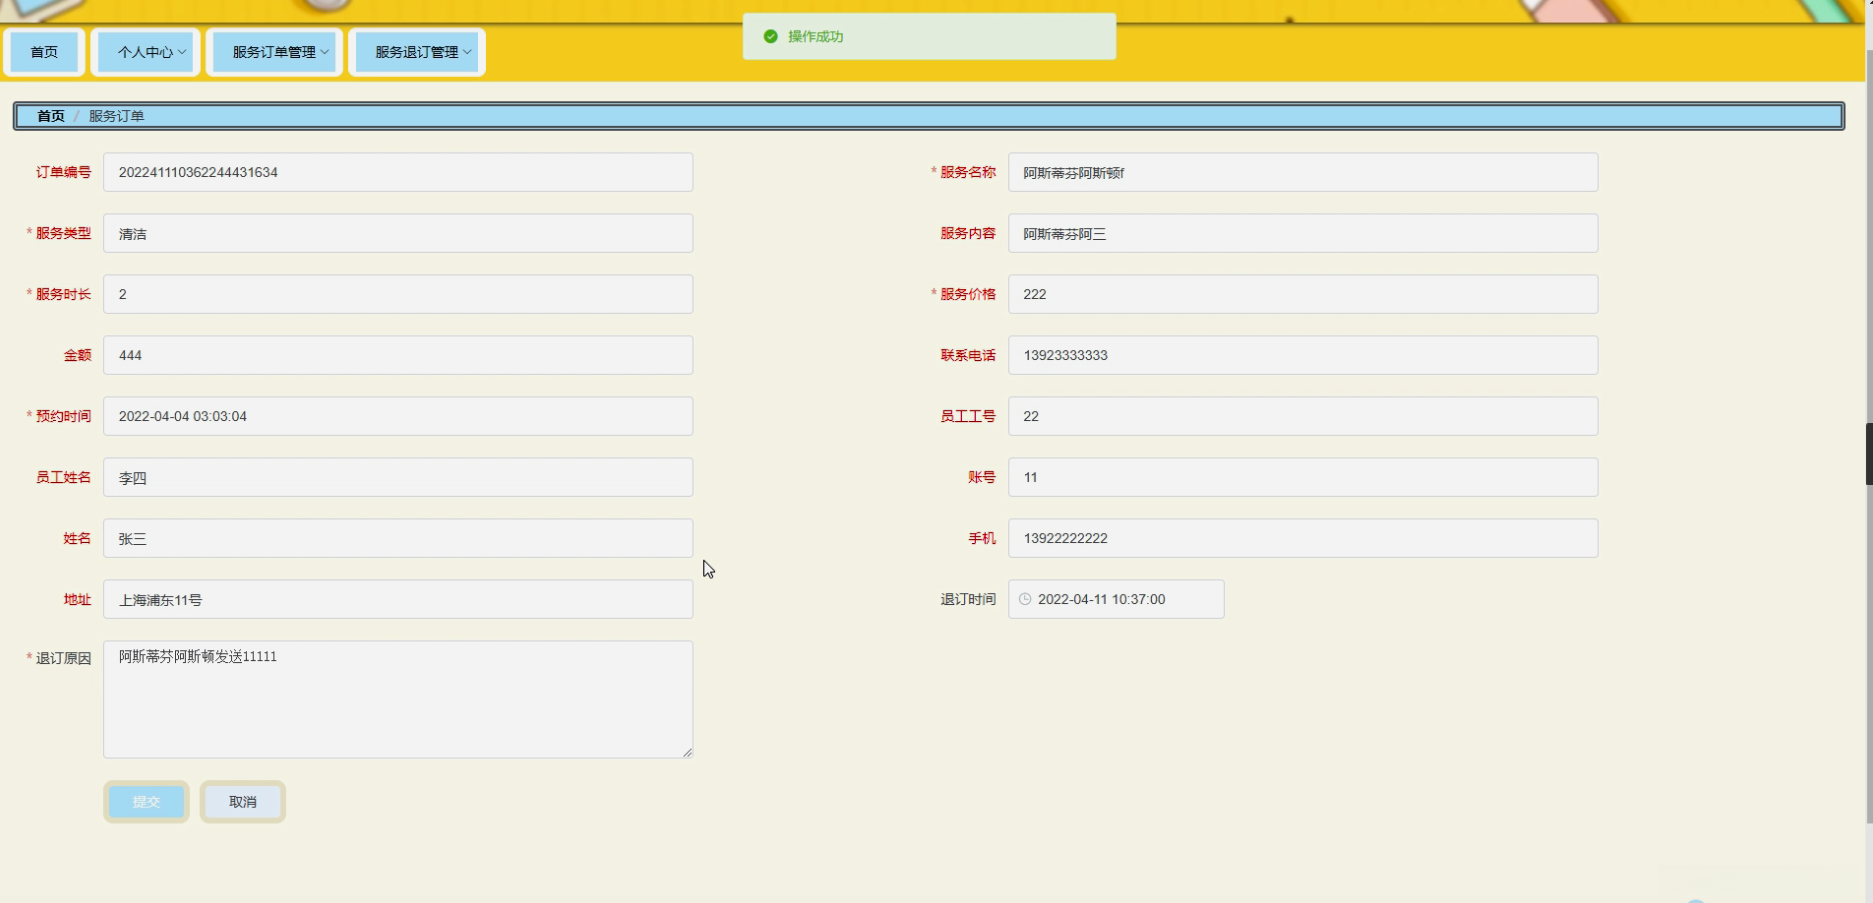Screen dimensions: 1873x903
Task: Click the 手机 field with 13922222222
Action: (x=1303, y=538)
